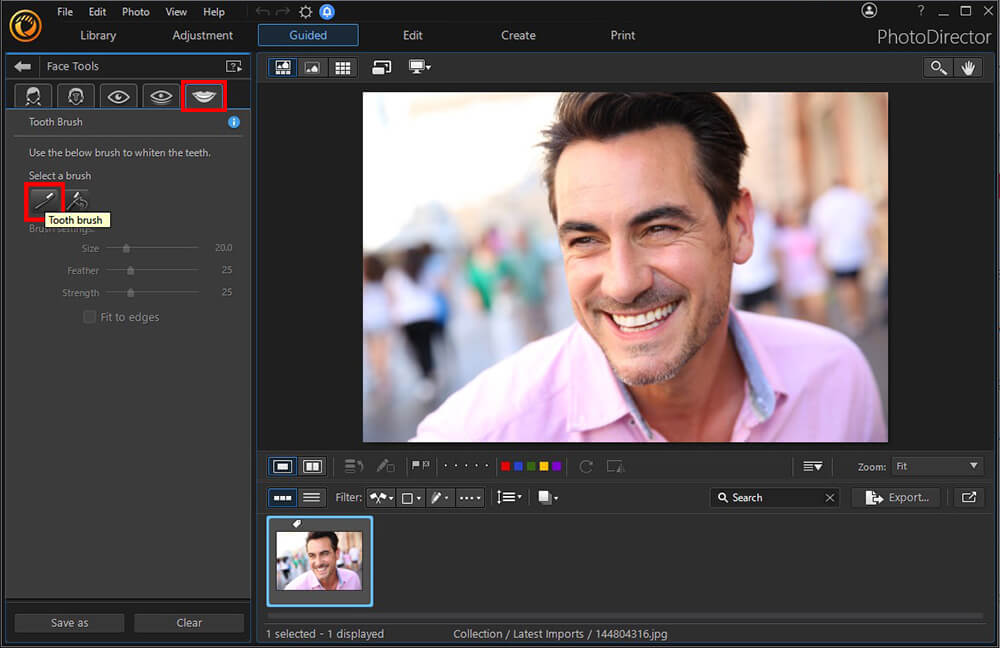Switch to the Create tab
The image size is (1000, 648).
518,35
